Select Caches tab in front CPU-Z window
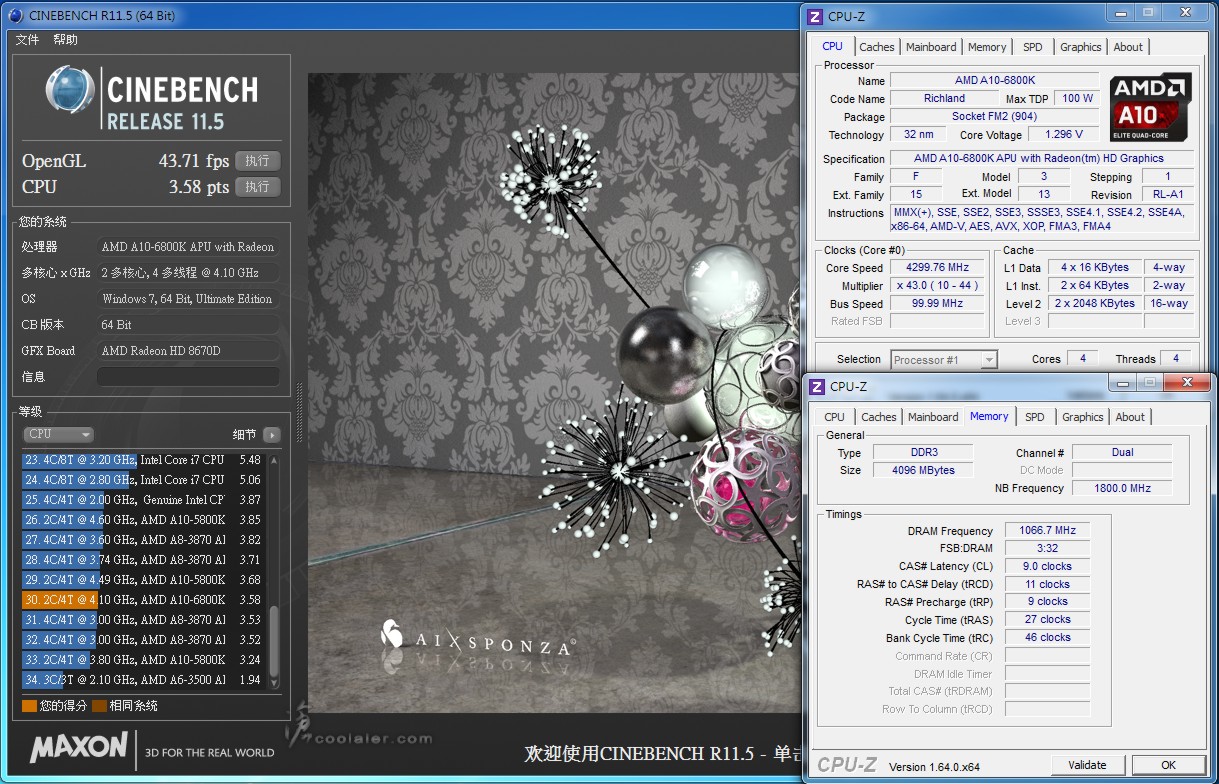Screen dimensions: 1219x784 [x=879, y=417]
